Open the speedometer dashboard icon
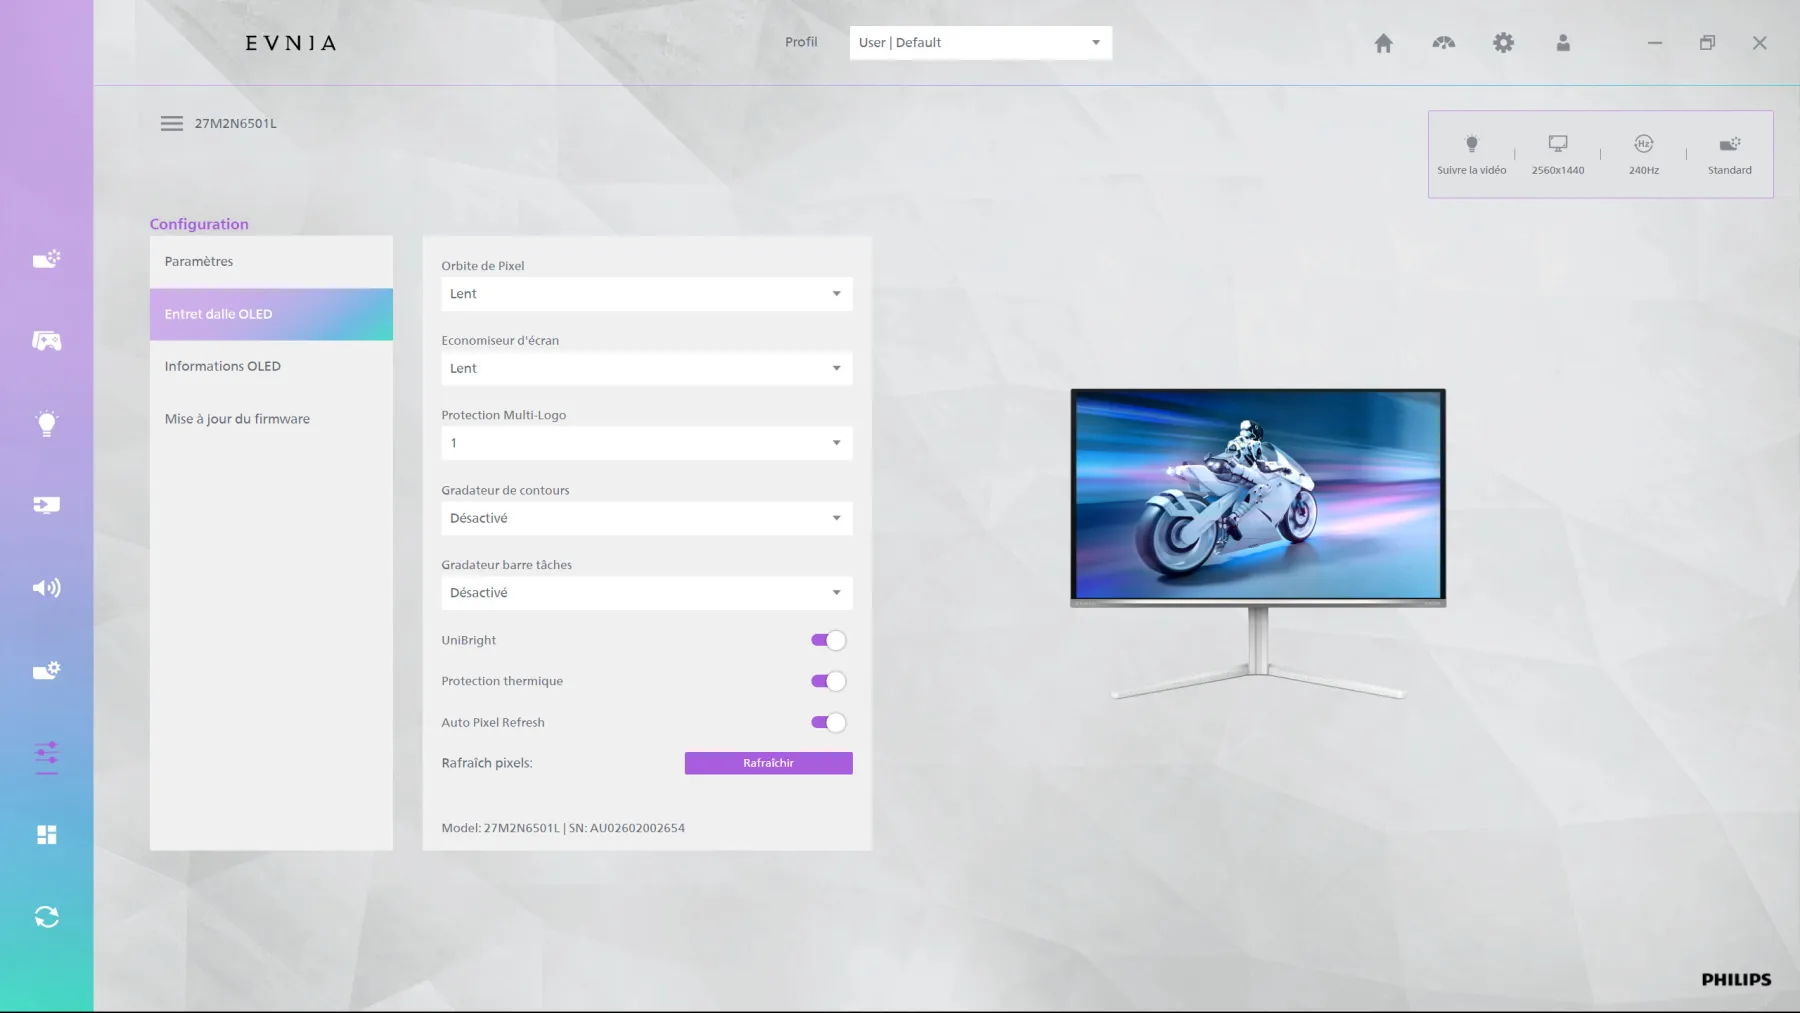Viewport: 1800px width, 1013px height. [1443, 43]
